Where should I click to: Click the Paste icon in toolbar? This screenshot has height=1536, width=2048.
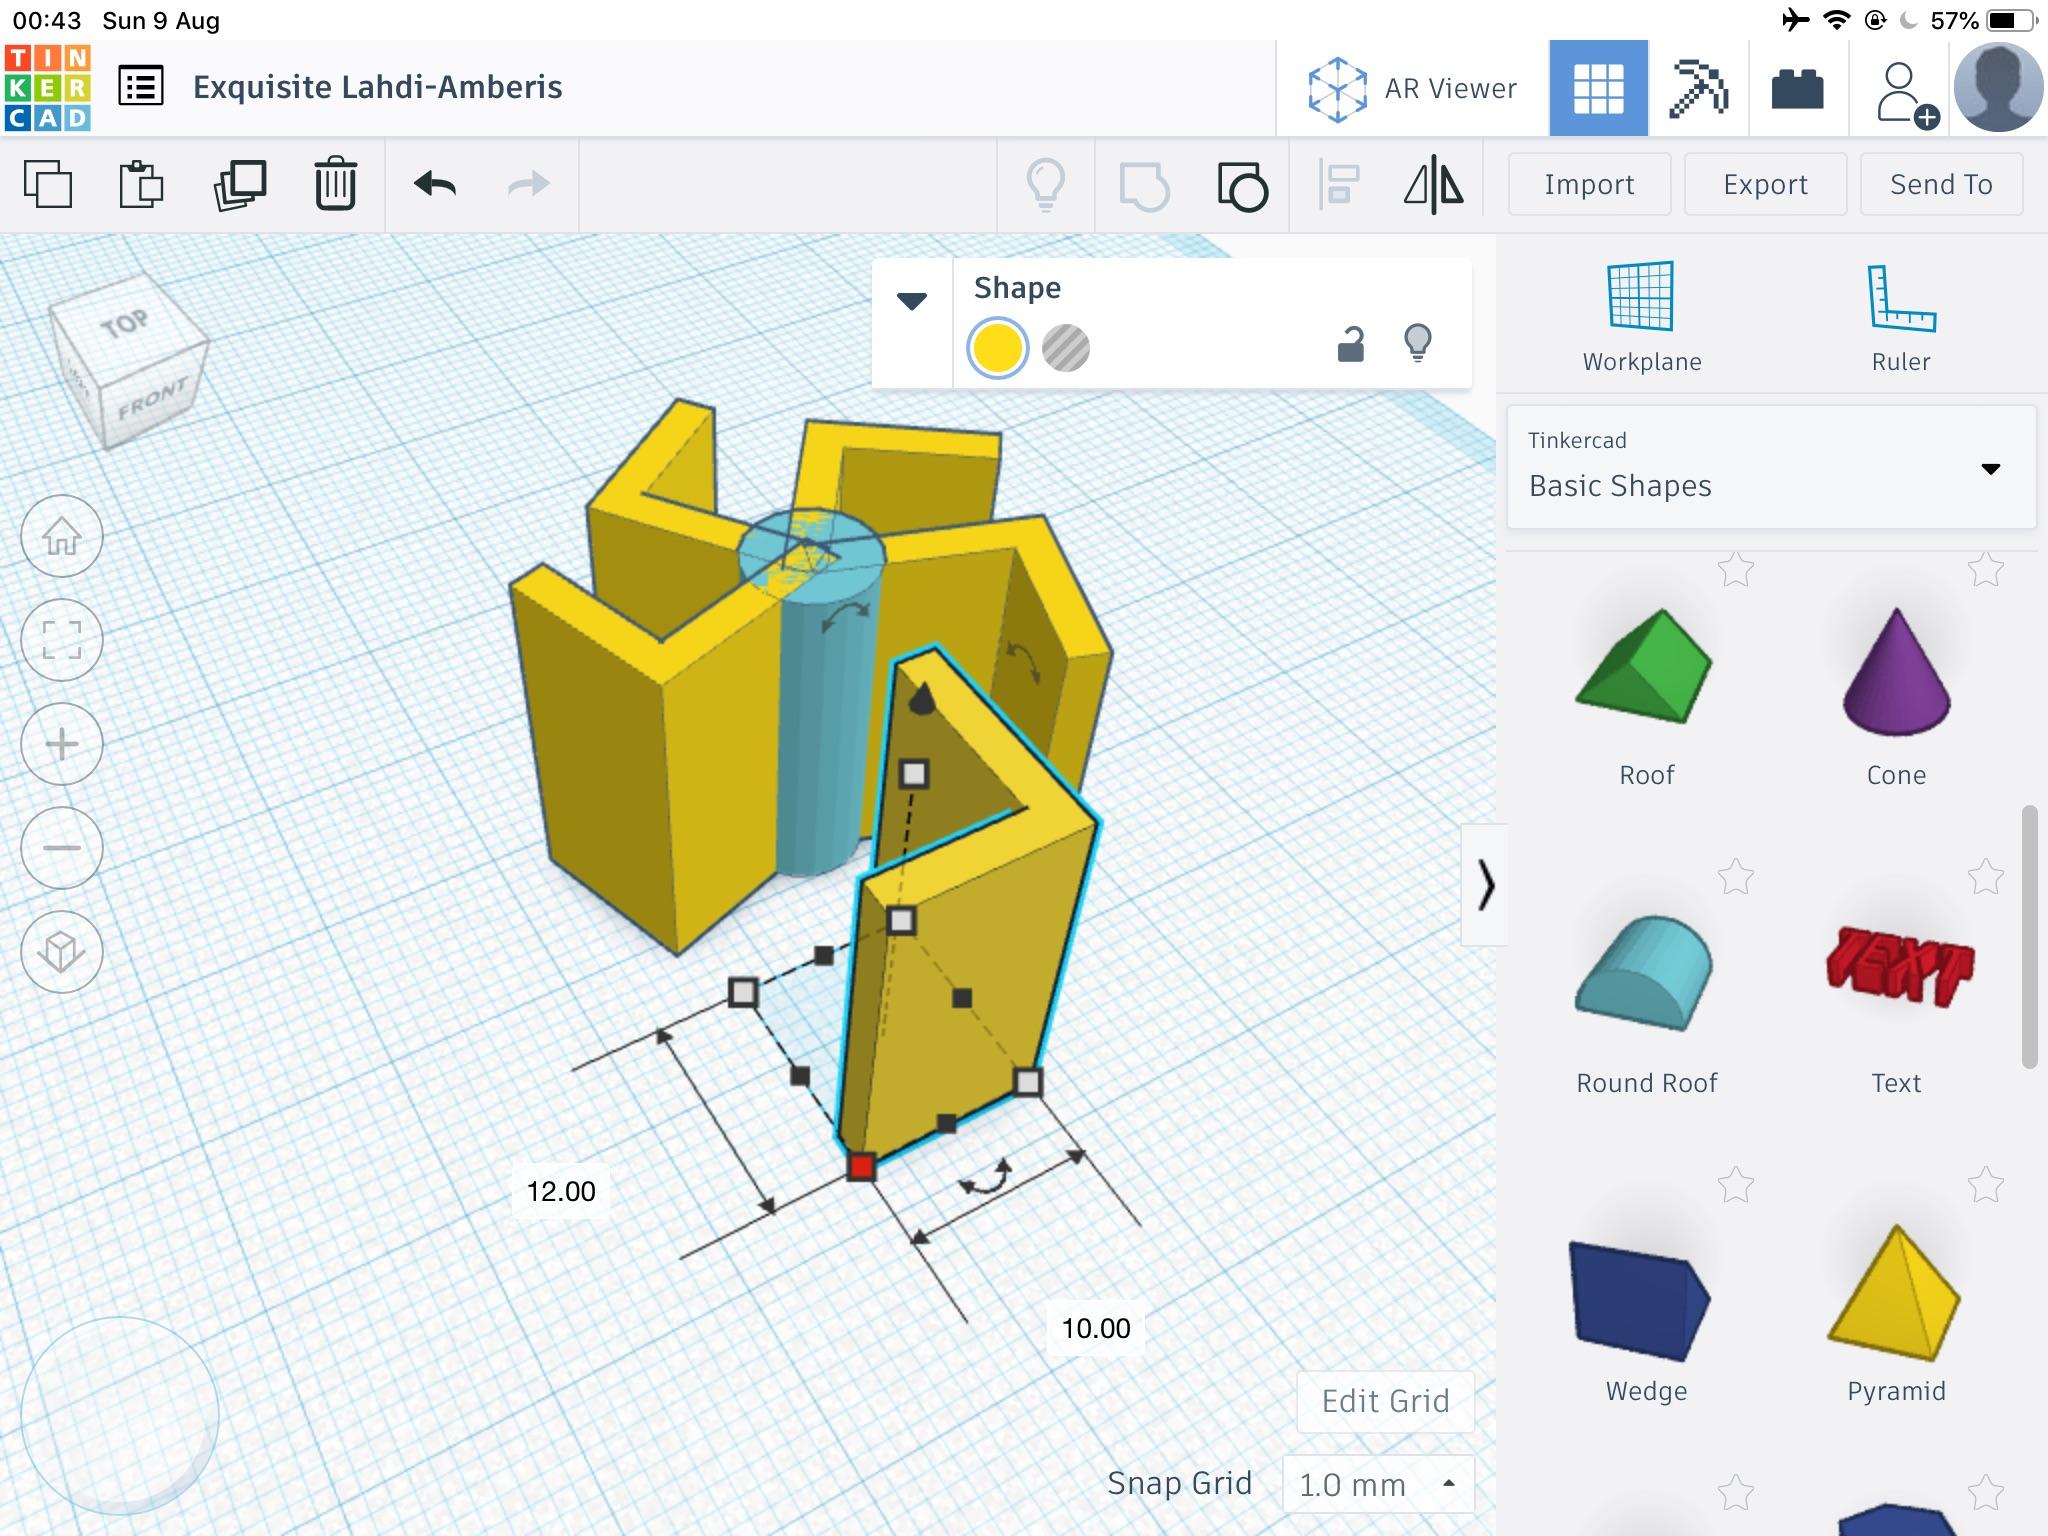(x=141, y=184)
